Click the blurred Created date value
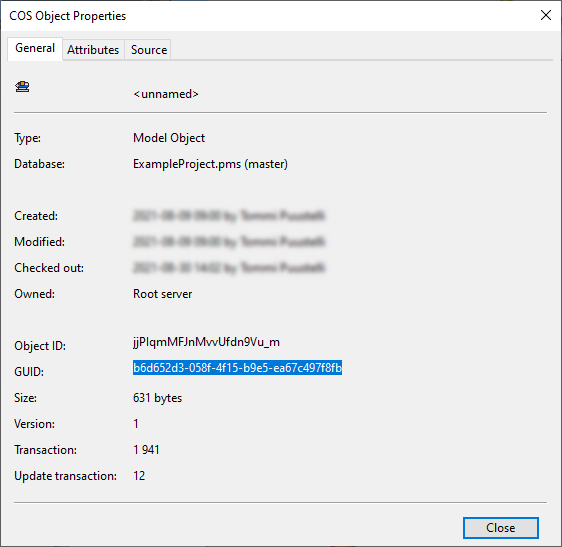Viewport: 562px width, 547px height. (229, 216)
